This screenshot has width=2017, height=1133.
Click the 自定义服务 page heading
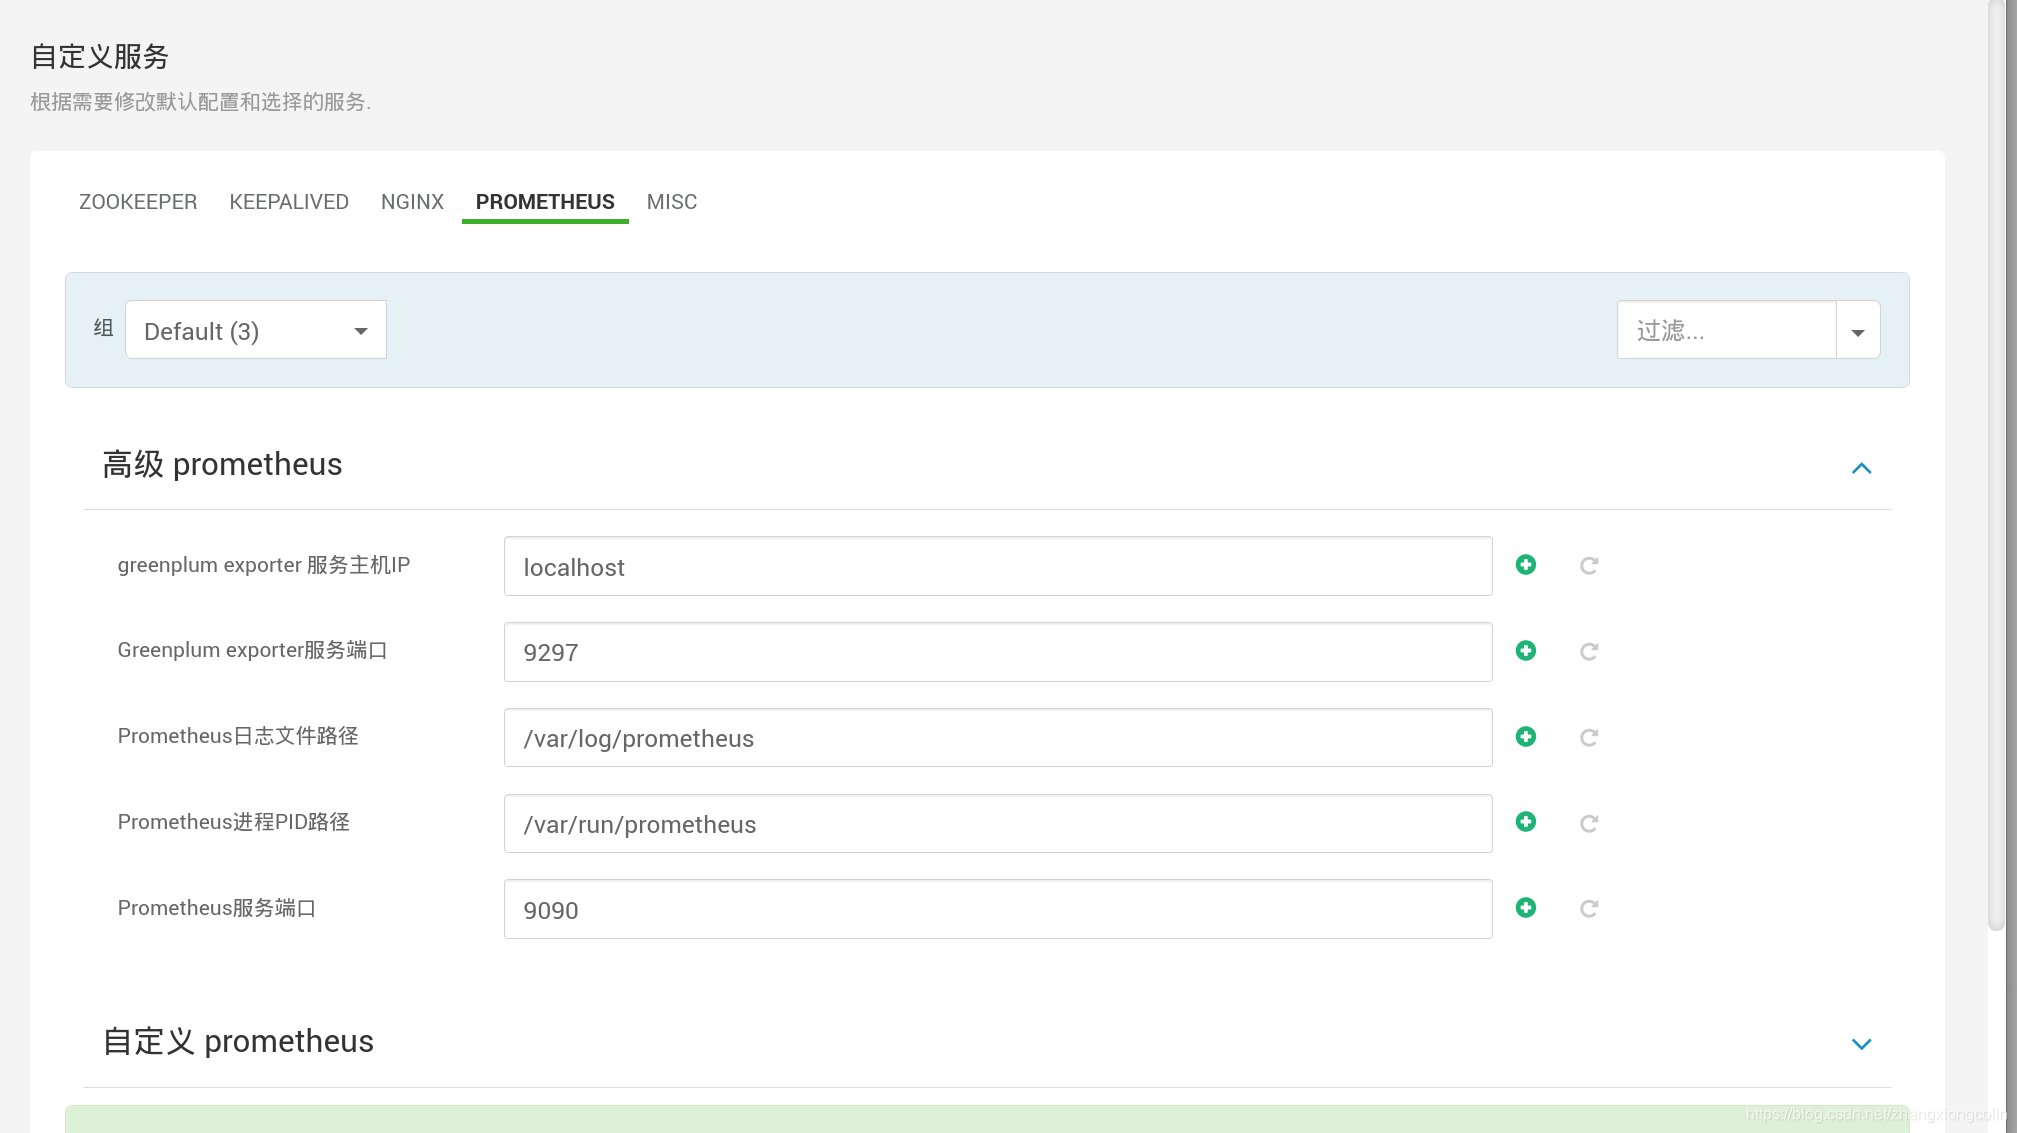(100, 56)
